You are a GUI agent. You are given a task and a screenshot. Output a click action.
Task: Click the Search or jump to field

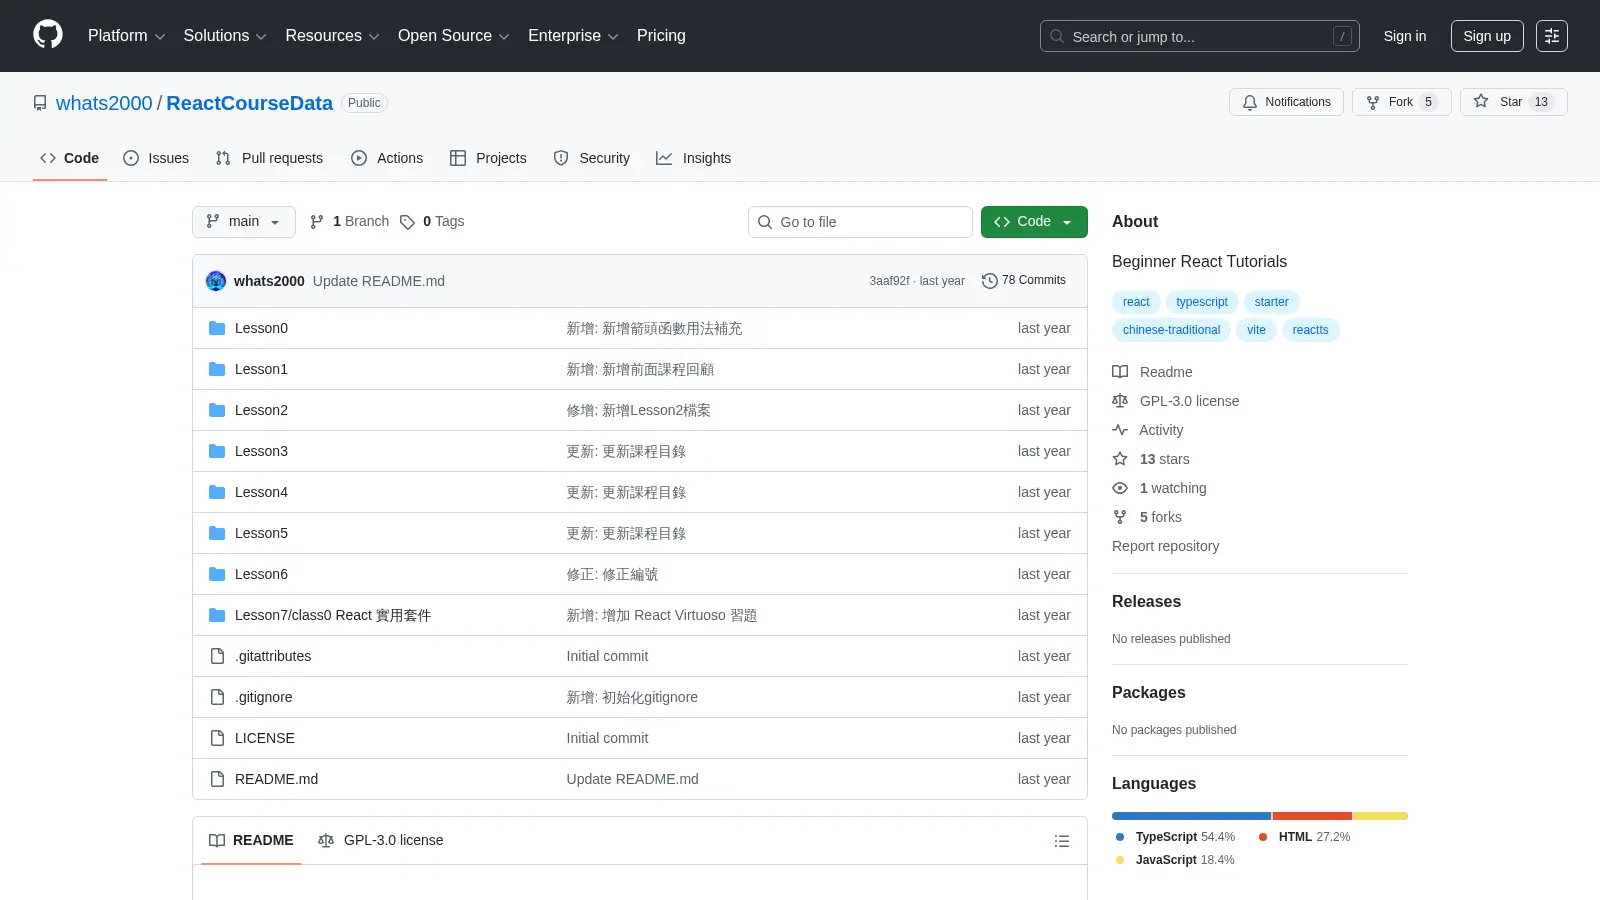tap(1200, 36)
